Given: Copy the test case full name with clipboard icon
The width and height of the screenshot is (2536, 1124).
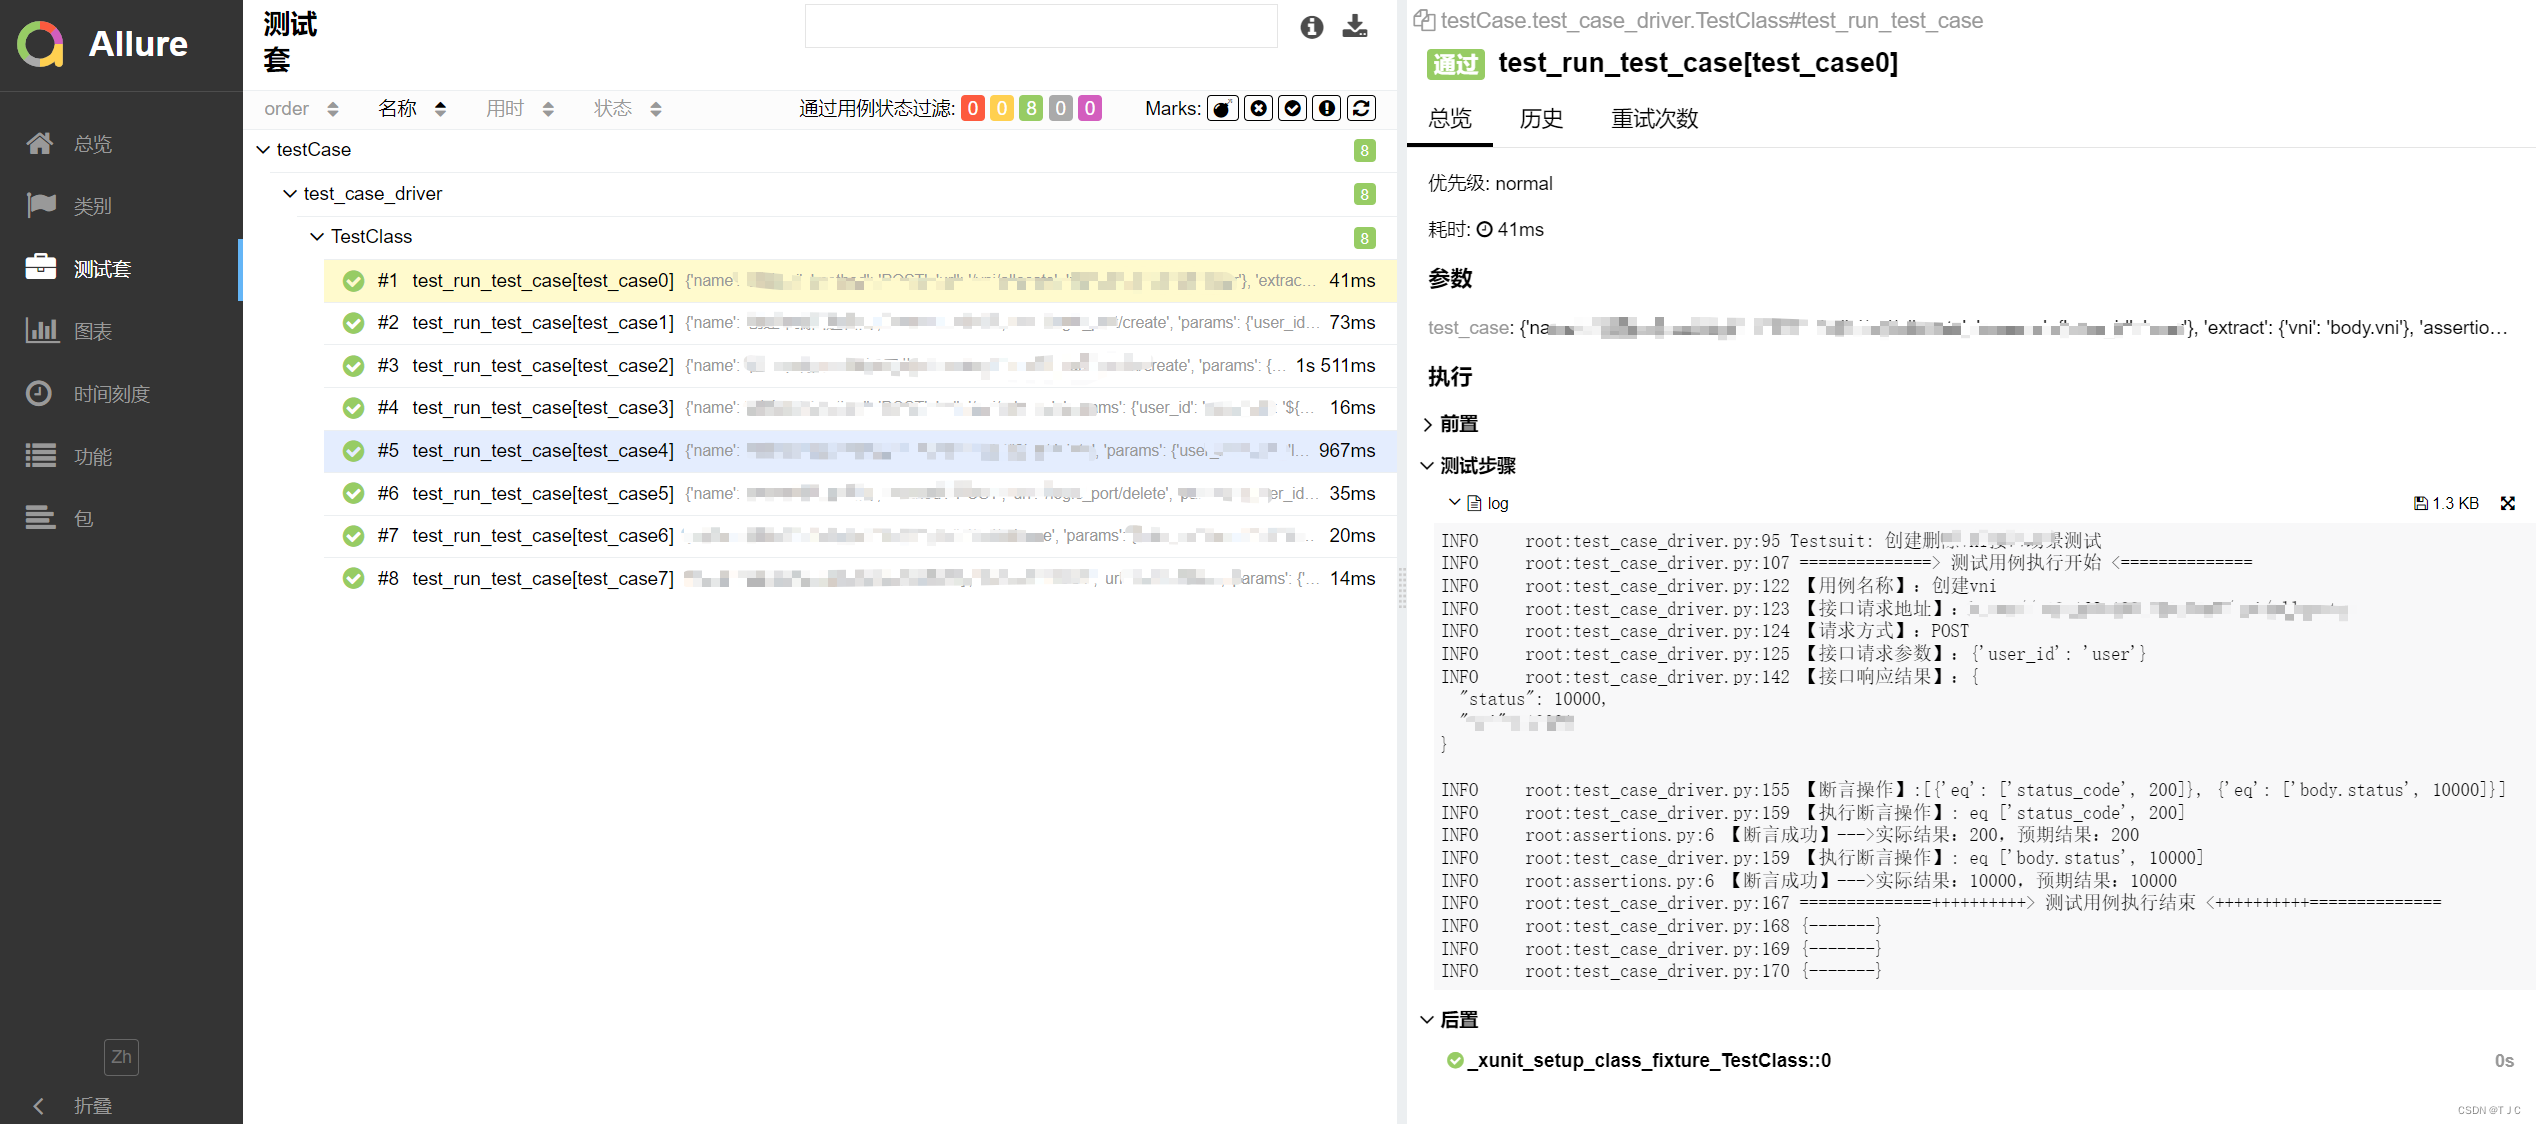Looking at the screenshot, I should (1424, 20).
